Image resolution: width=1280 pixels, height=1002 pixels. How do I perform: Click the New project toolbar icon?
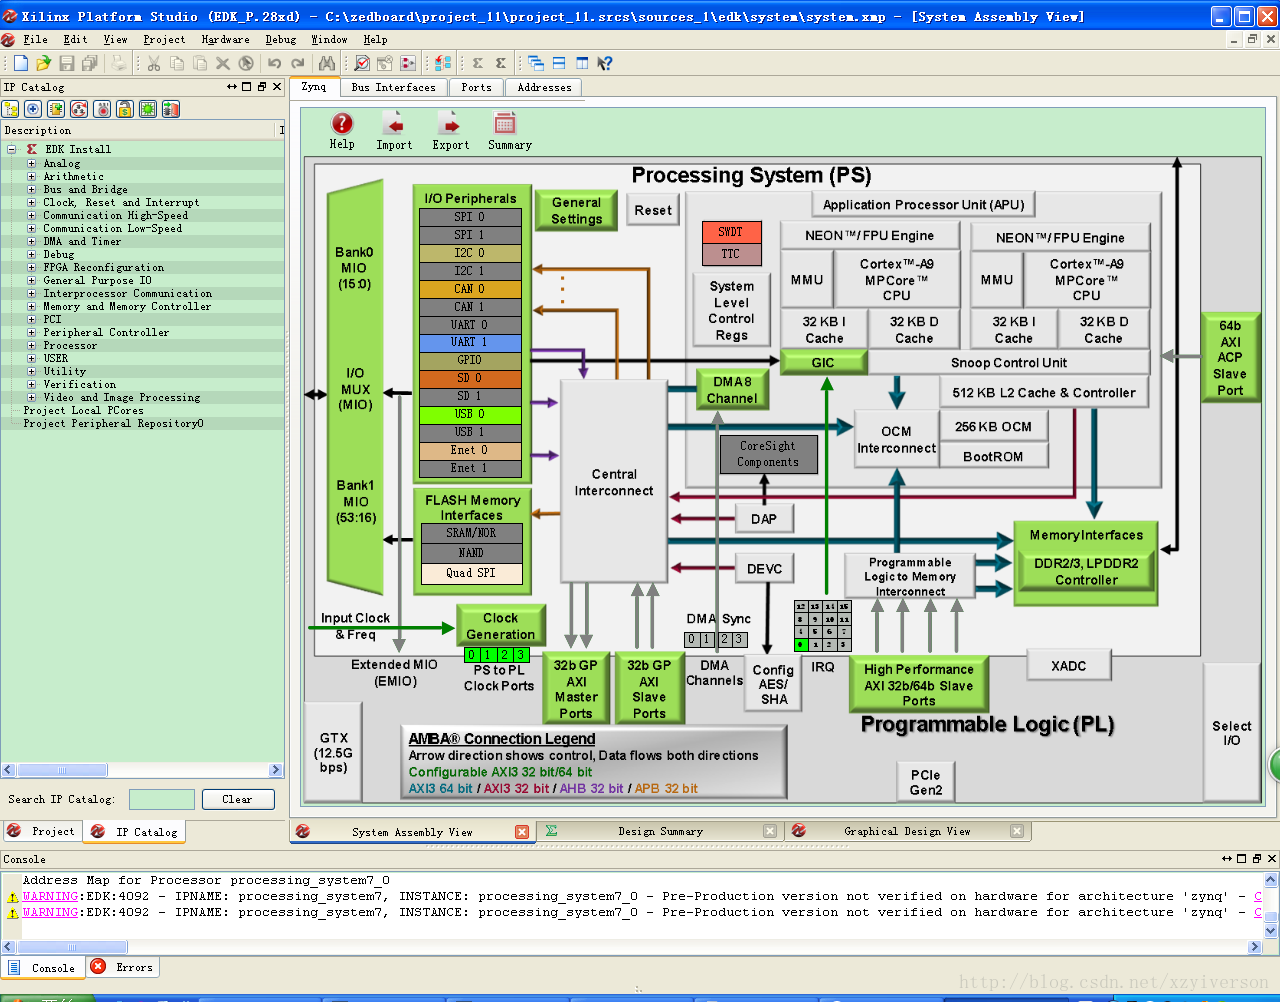tap(20, 63)
